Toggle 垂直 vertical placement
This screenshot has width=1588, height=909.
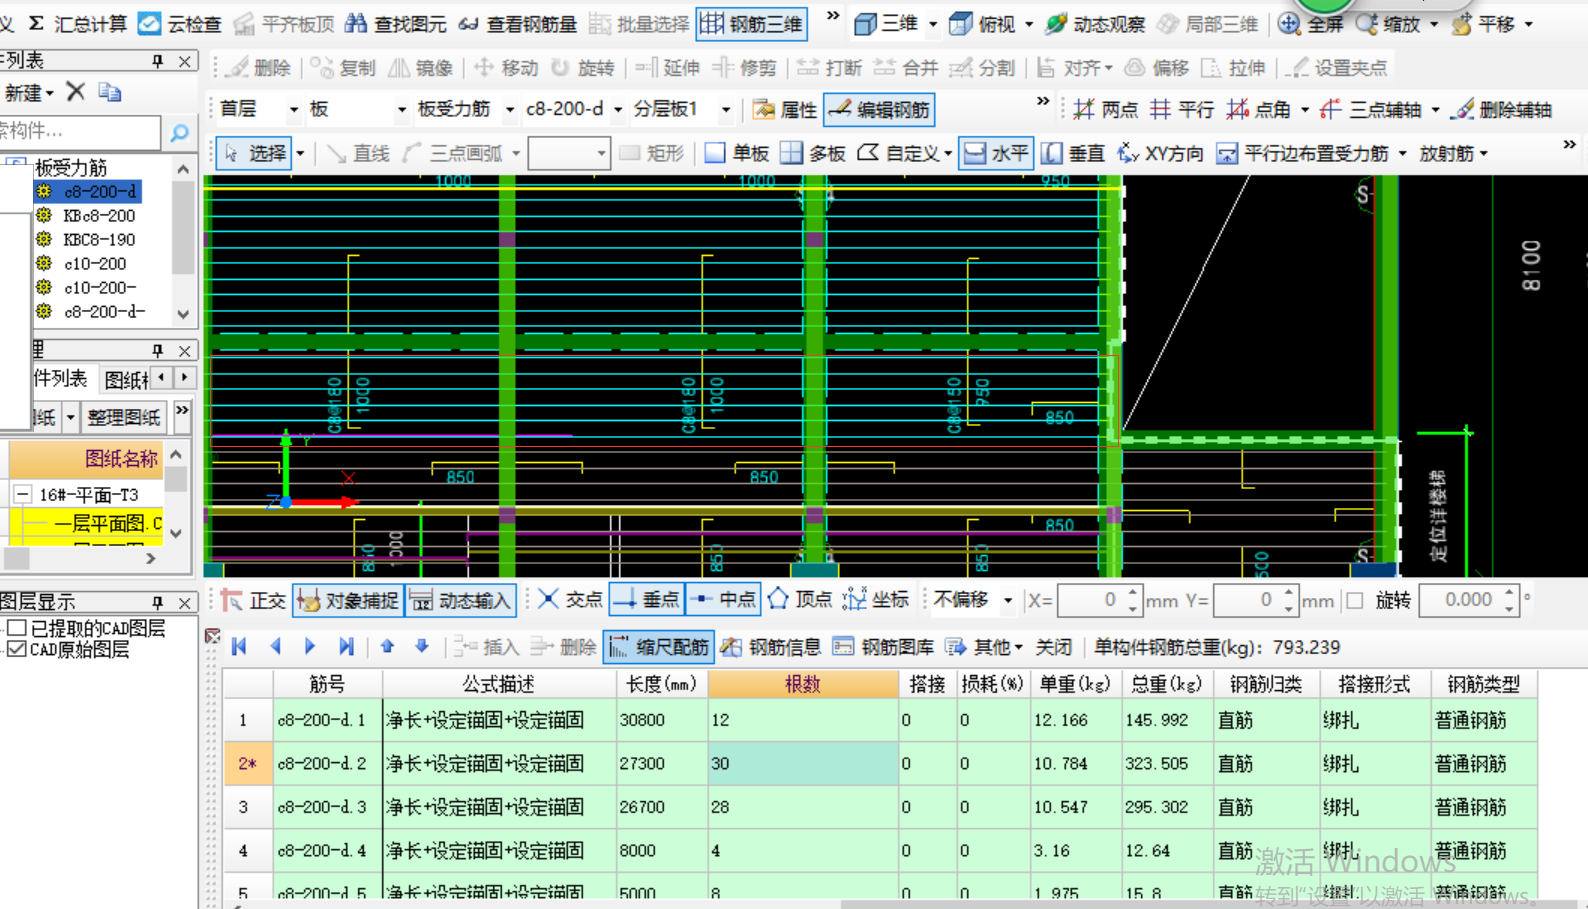pos(1073,153)
